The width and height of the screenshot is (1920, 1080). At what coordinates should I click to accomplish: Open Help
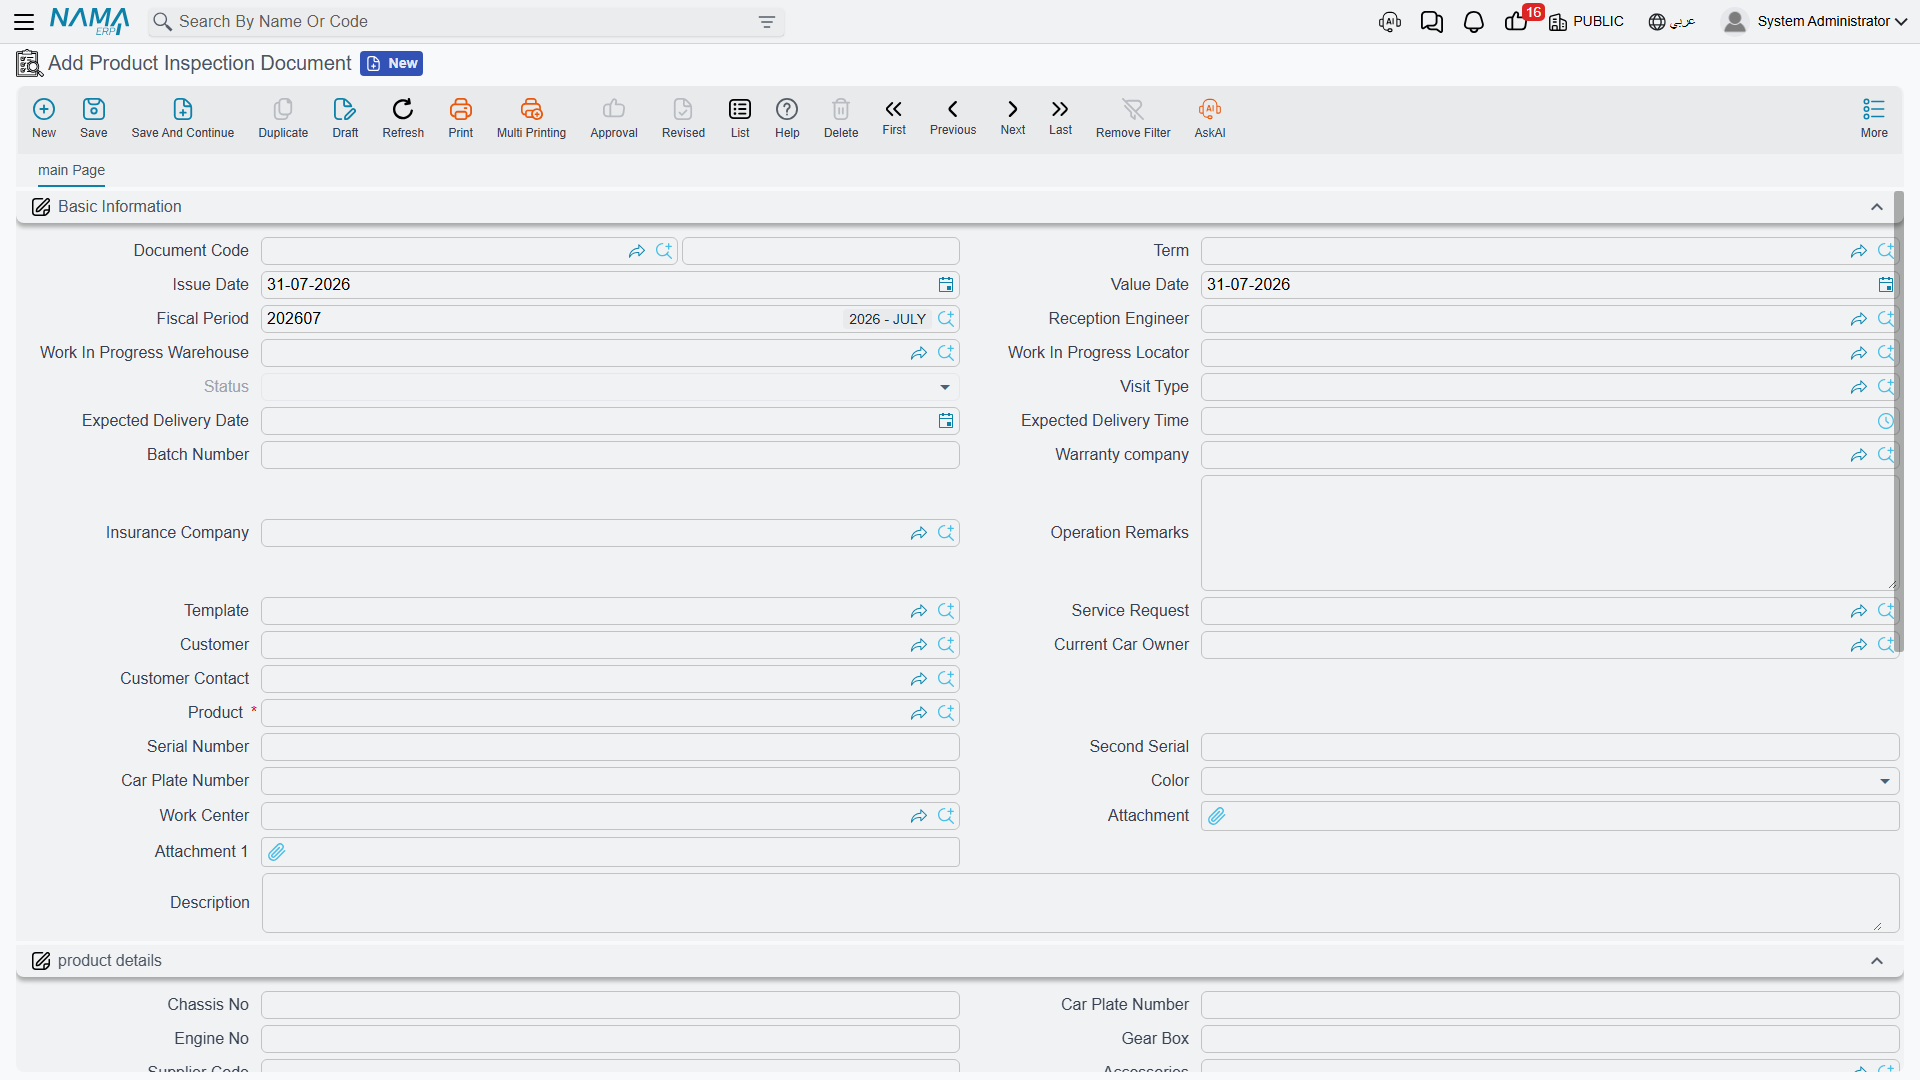(x=787, y=118)
